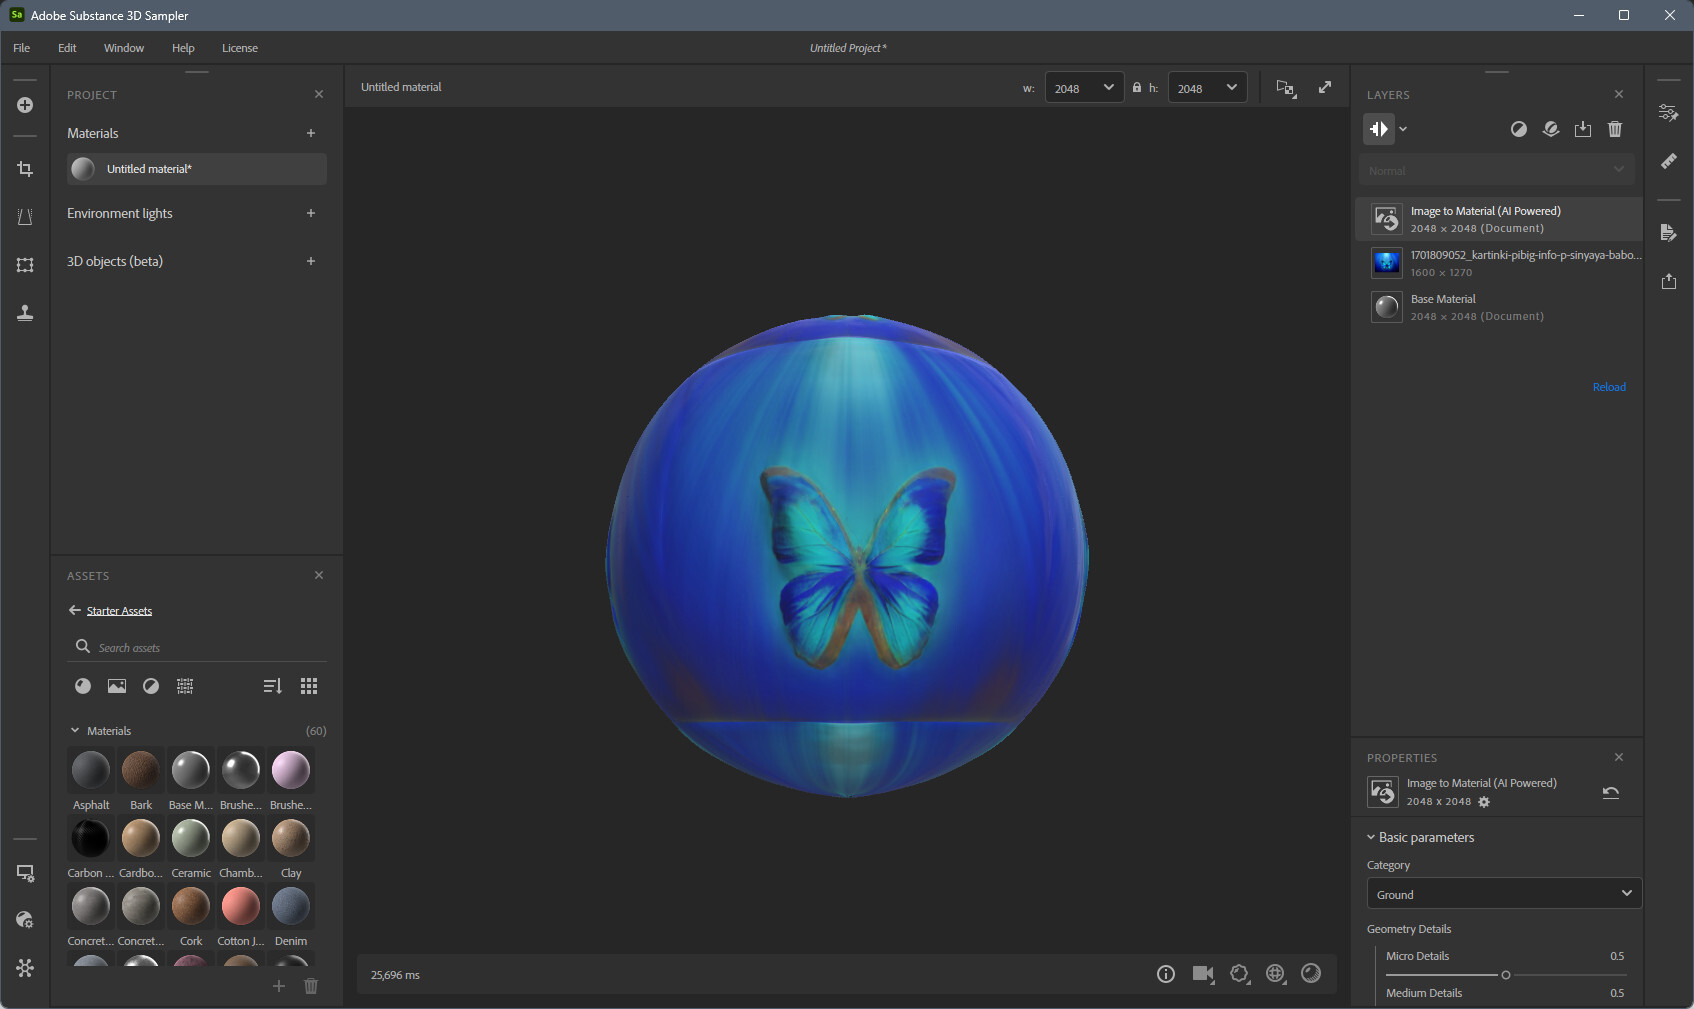The image size is (1694, 1009).
Task: Switch the viewport to fullscreen
Action: 1325,88
